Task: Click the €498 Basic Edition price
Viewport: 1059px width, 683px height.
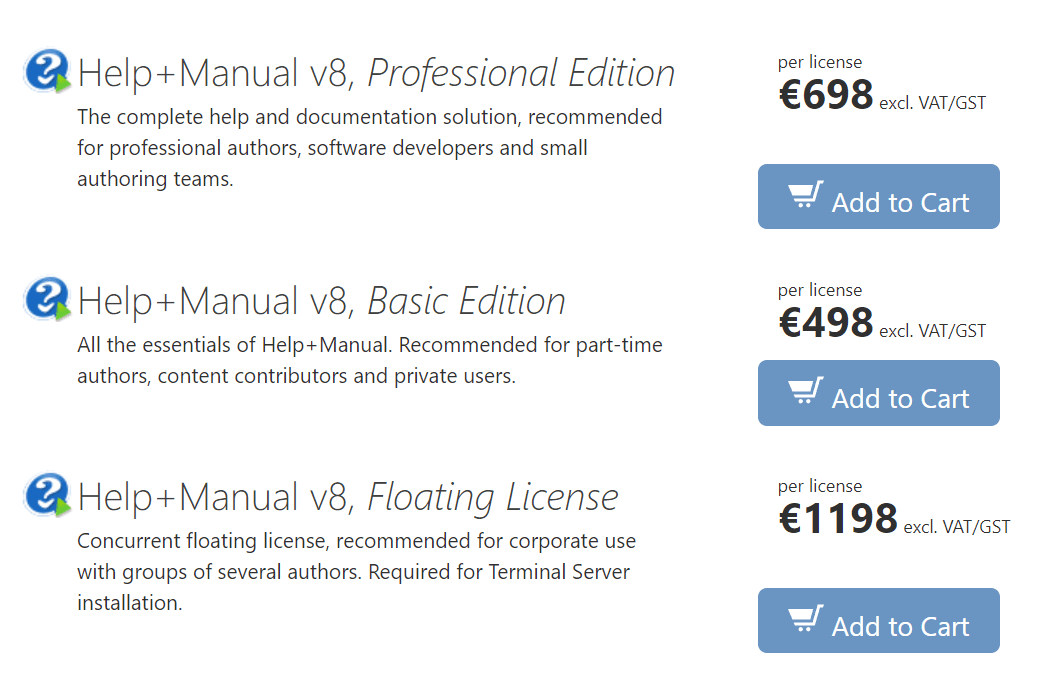Action: click(826, 323)
